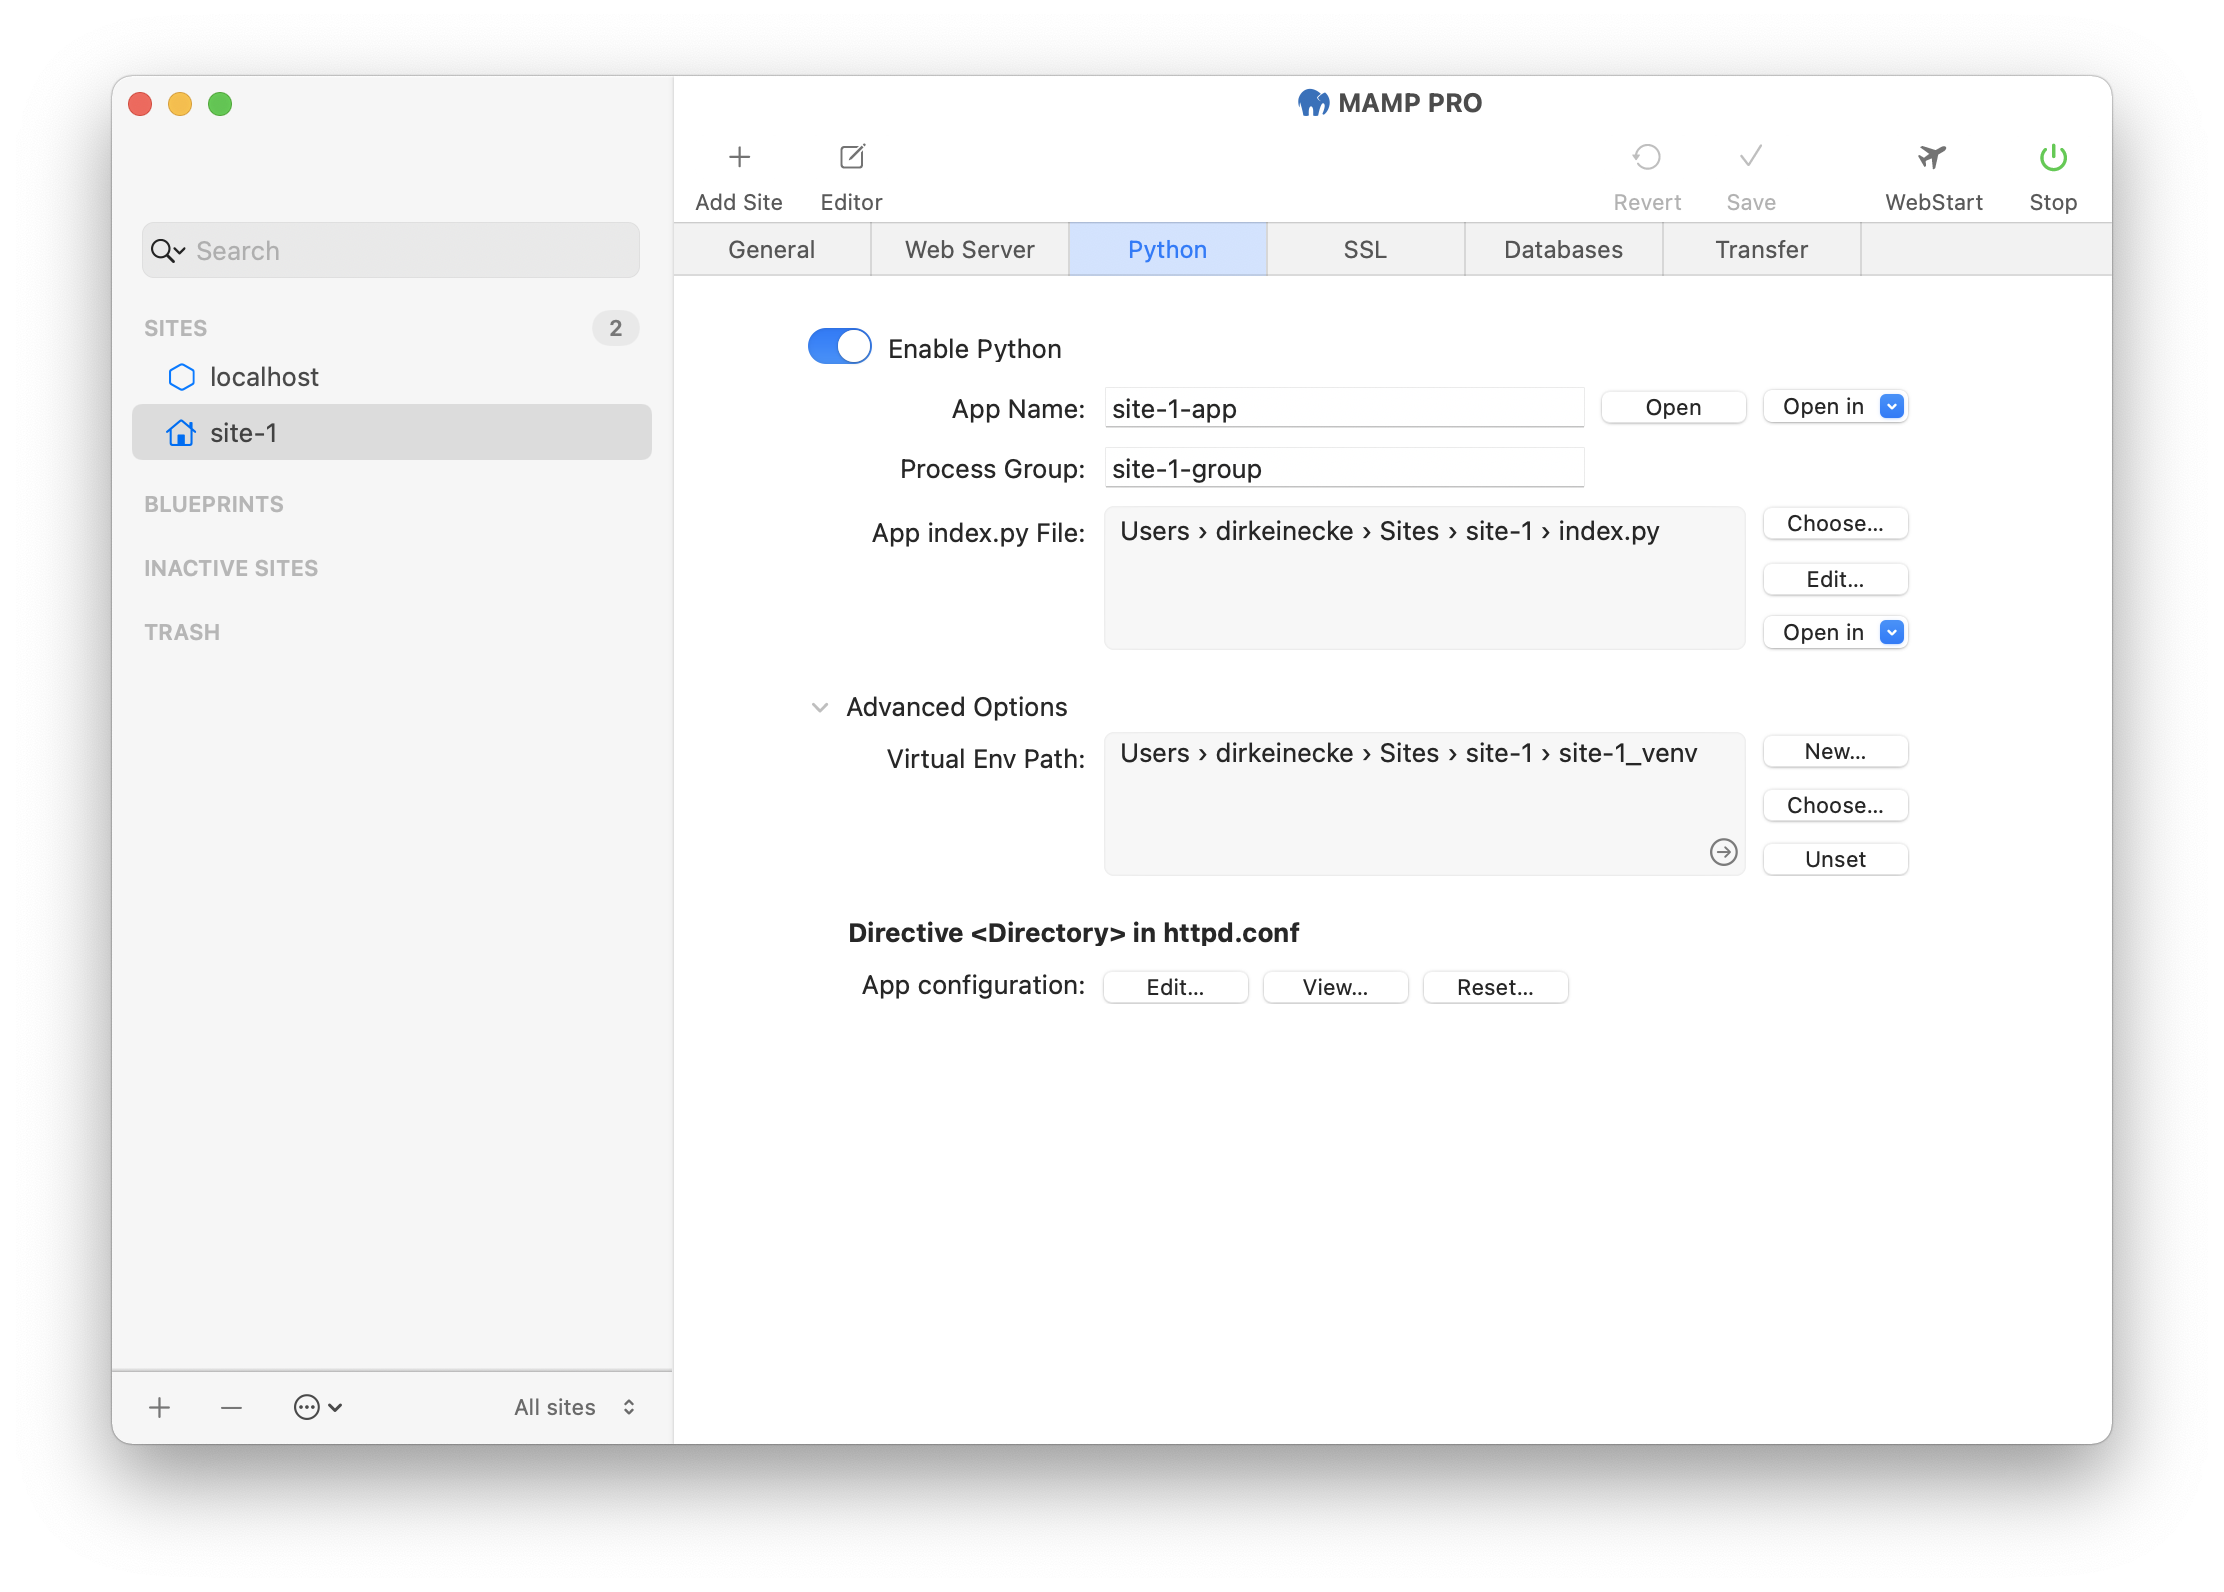This screenshot has width=2224, height=1592.
Task: Click the green Stop power icon
Action: point(2053,157)
